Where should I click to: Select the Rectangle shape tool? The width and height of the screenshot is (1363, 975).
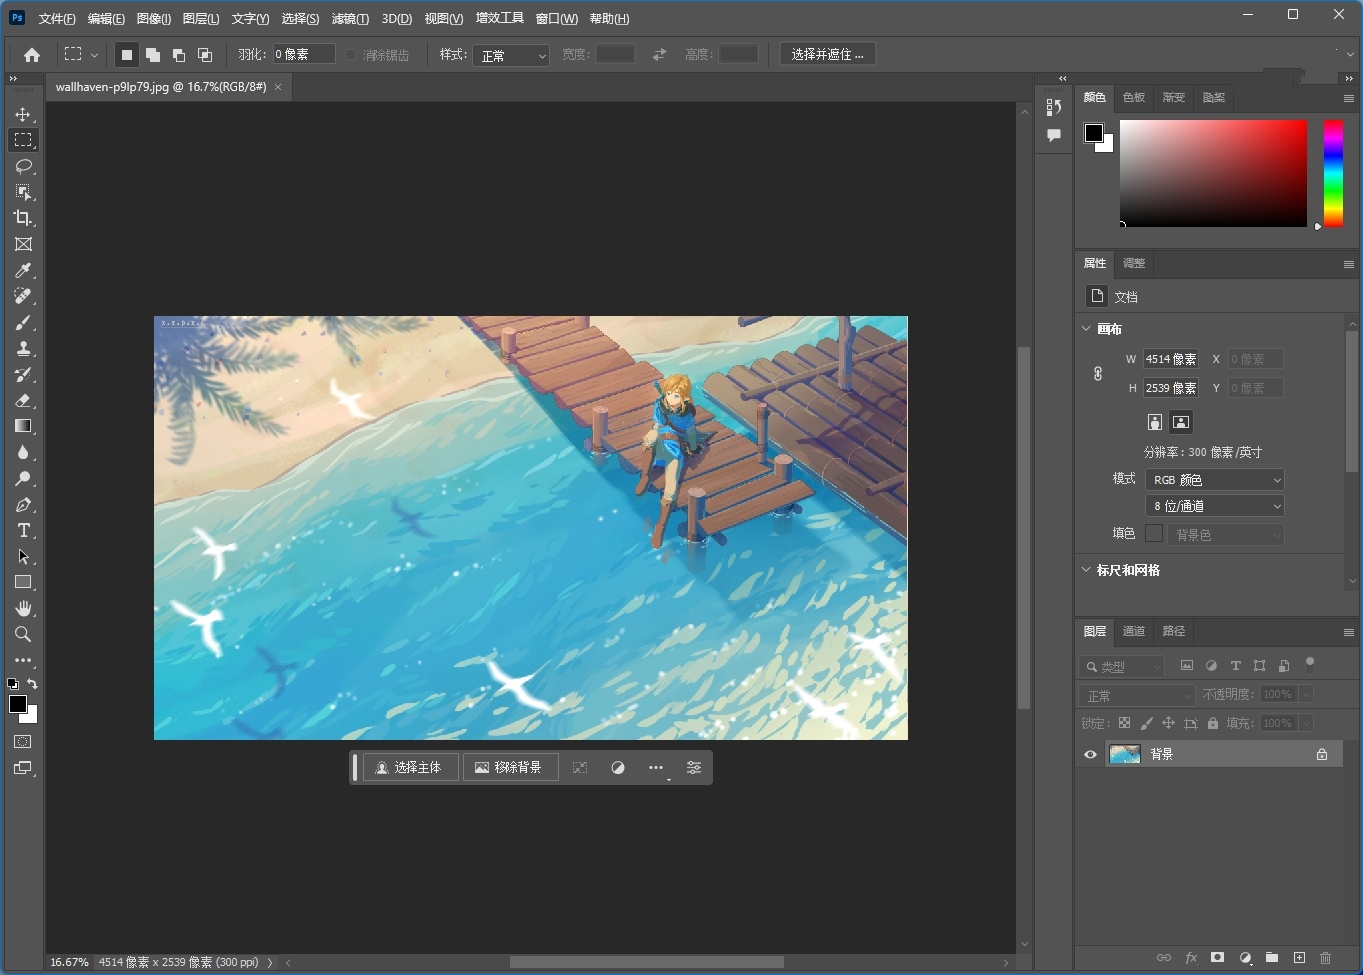point(23,582)
